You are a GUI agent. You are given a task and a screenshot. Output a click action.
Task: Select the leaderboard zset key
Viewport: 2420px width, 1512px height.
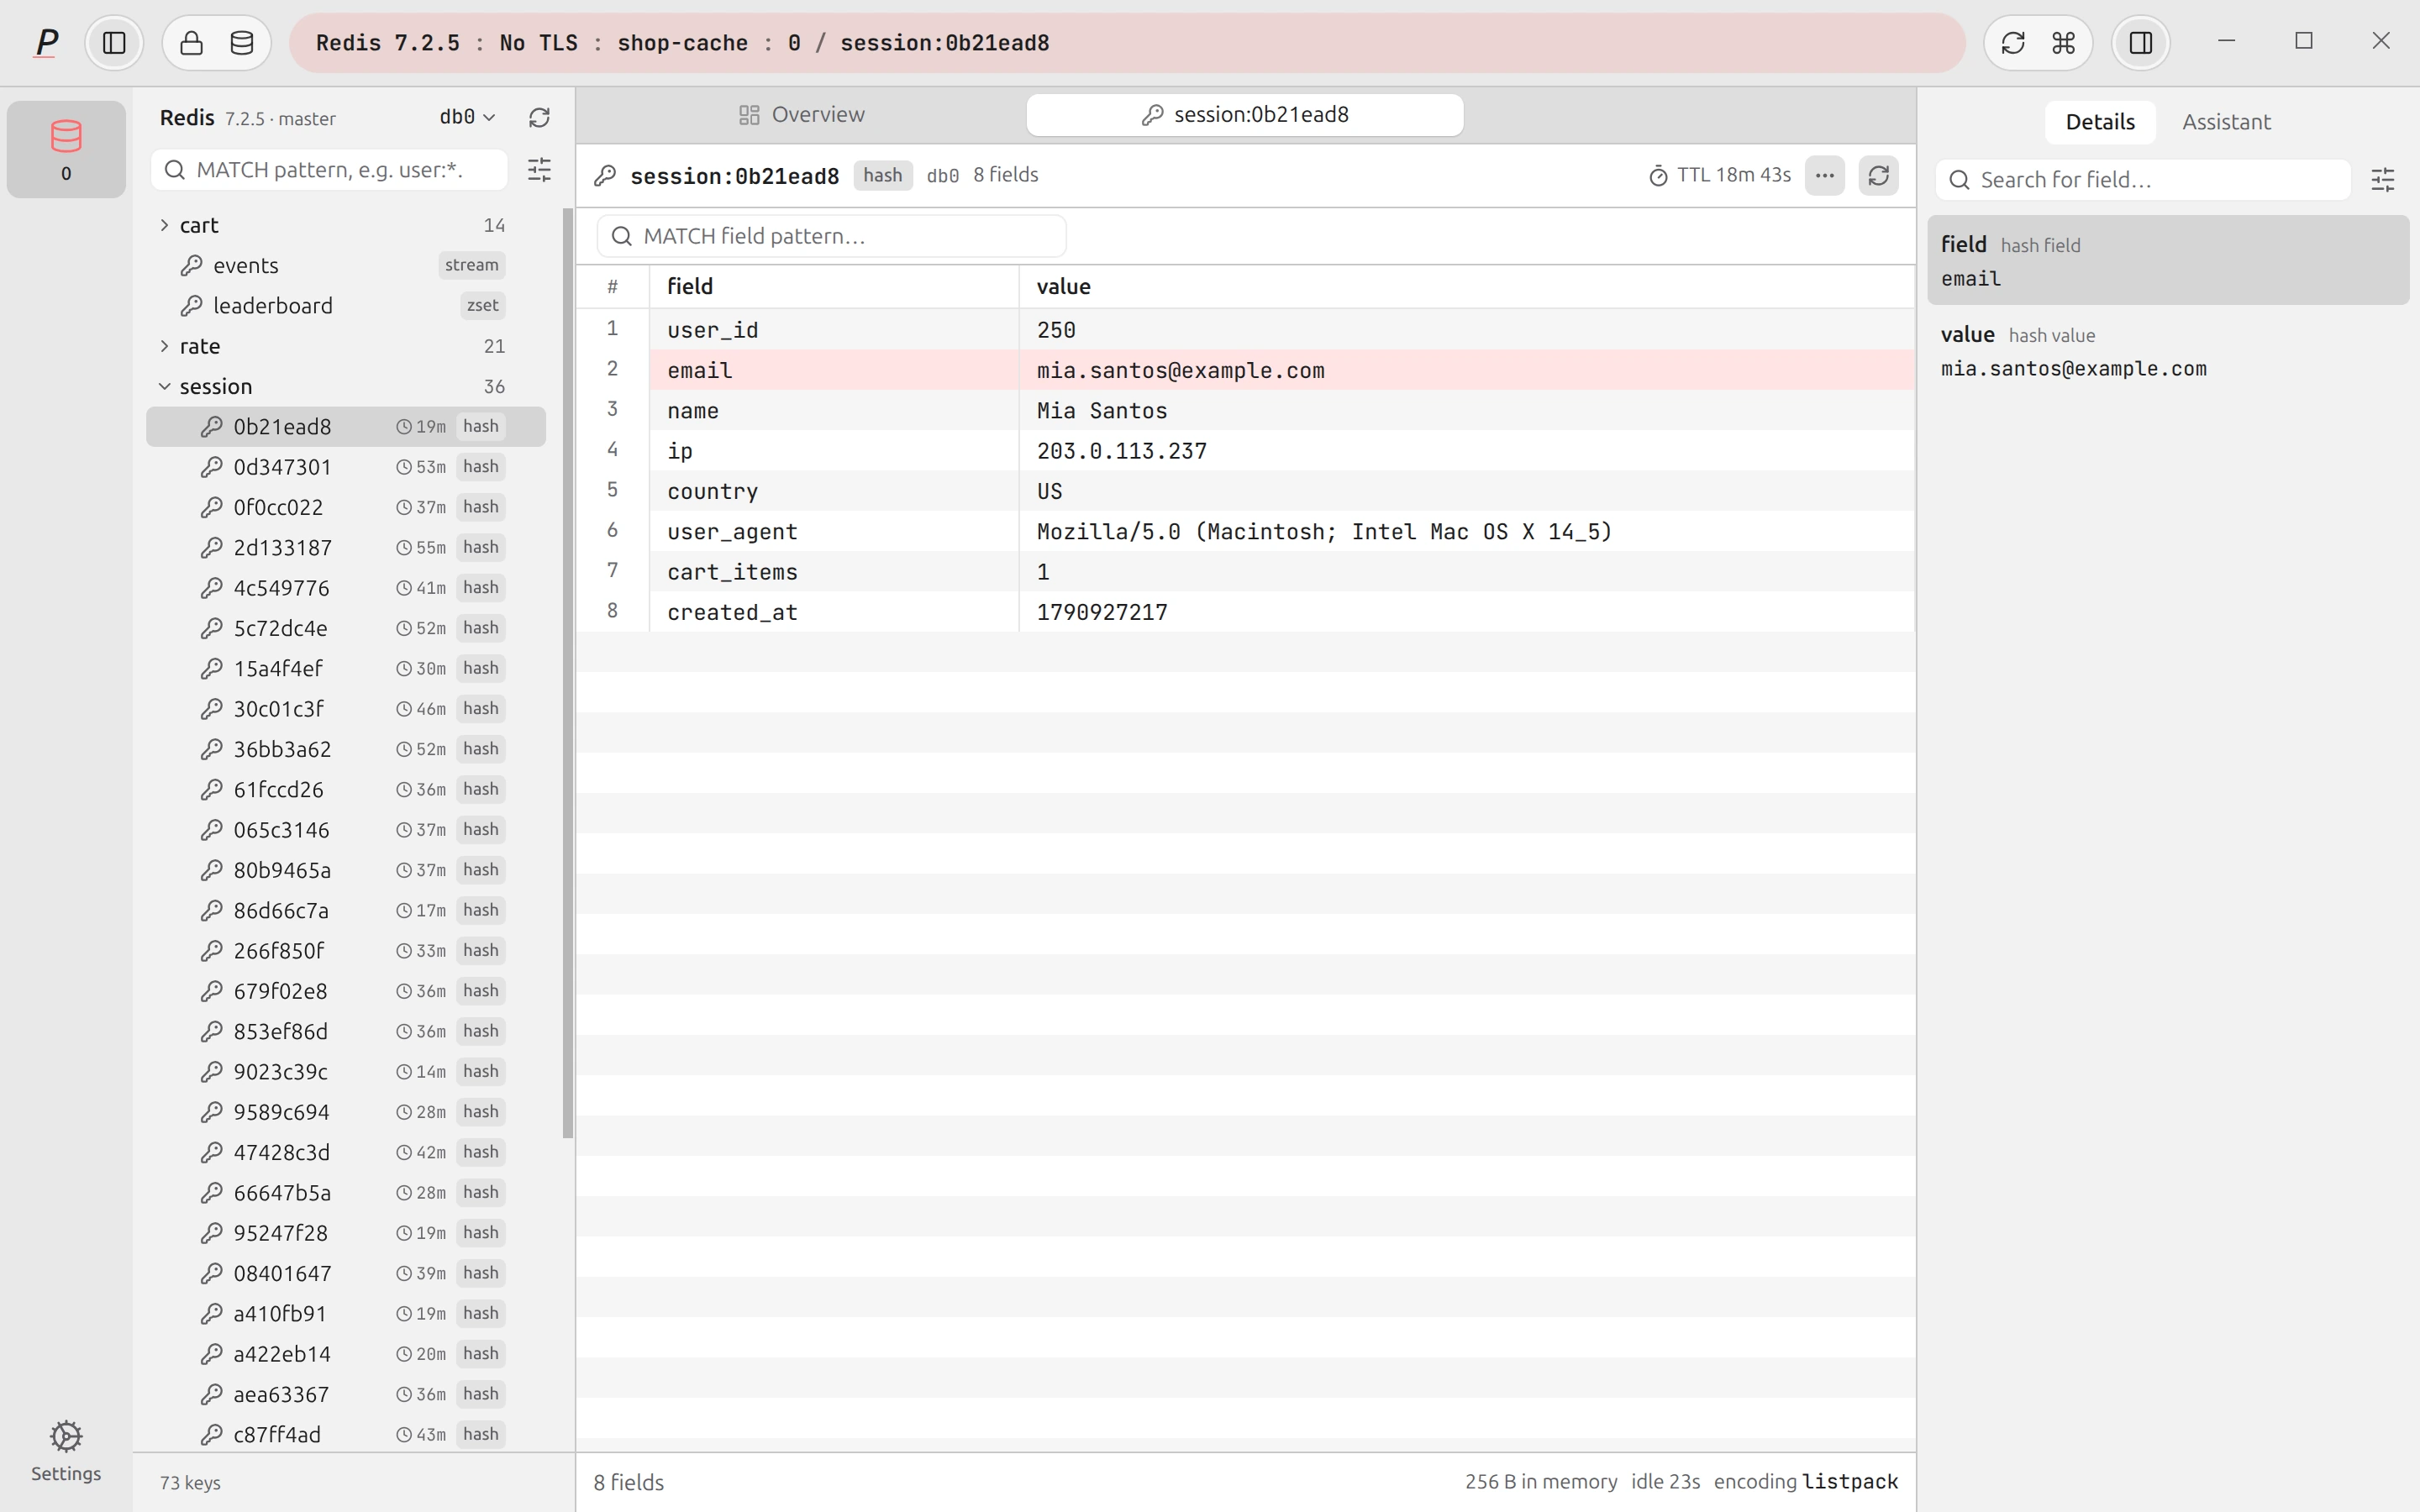(x=346, y=306)
